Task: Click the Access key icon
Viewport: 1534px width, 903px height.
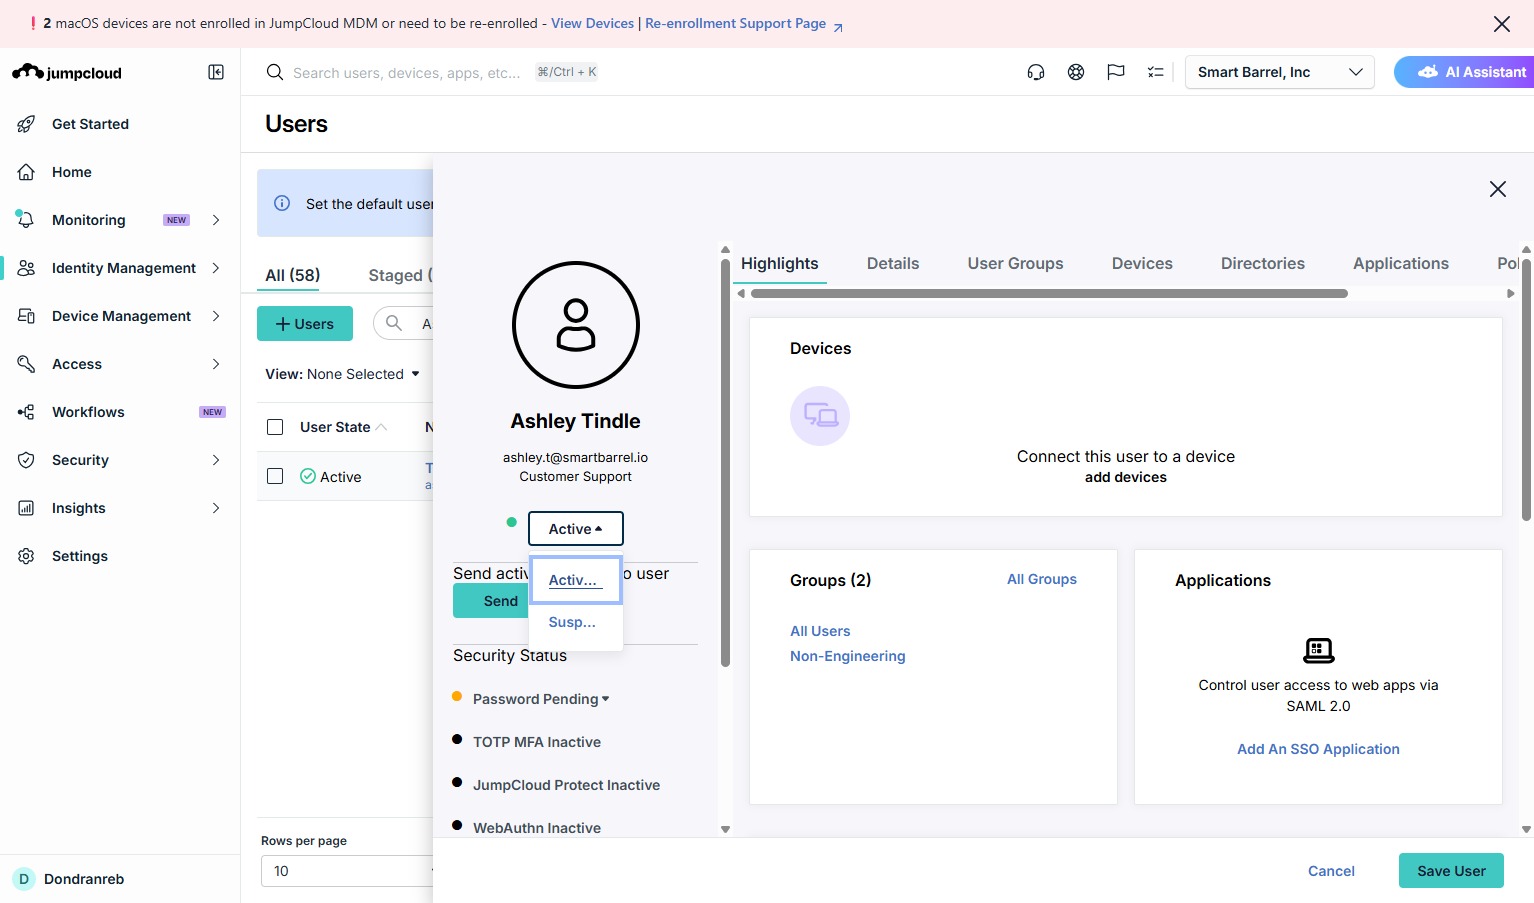Action: click(x=27, y=364)
